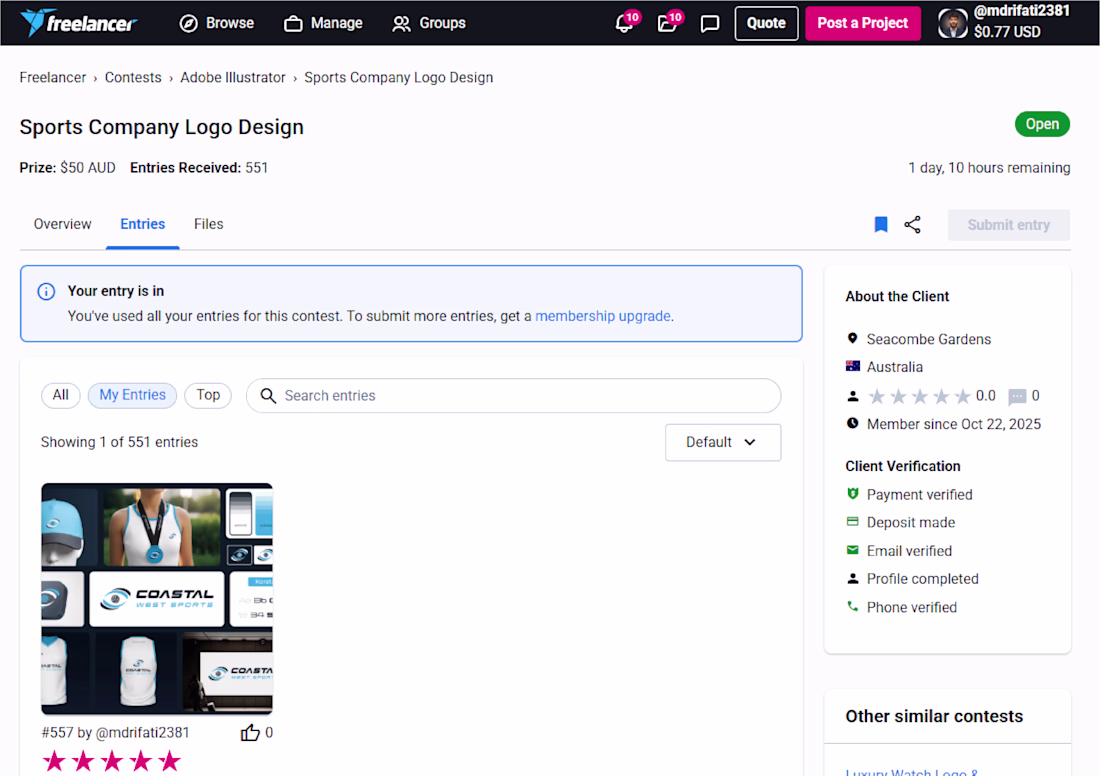Click the thumbs-up like icon on entry #557
Viewport: 1100px width, 776px height.
tap(250, 732)
